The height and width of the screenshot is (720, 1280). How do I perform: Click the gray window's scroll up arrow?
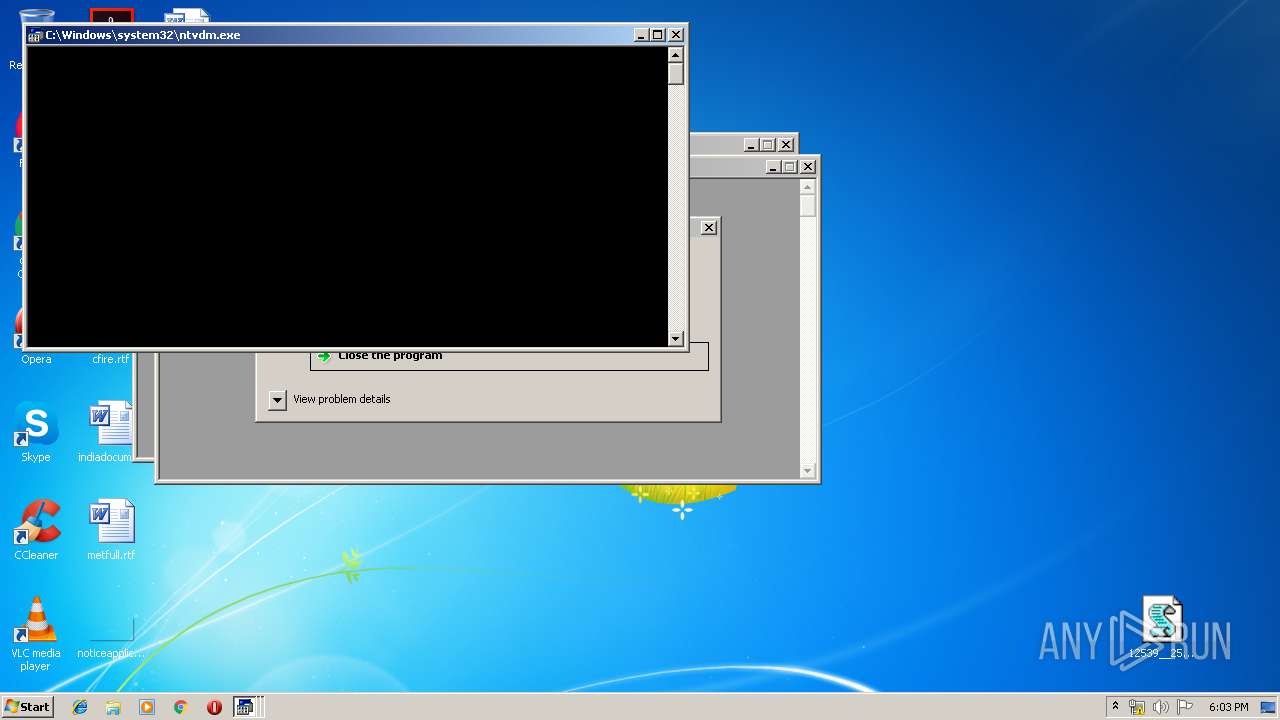point(808,187)
